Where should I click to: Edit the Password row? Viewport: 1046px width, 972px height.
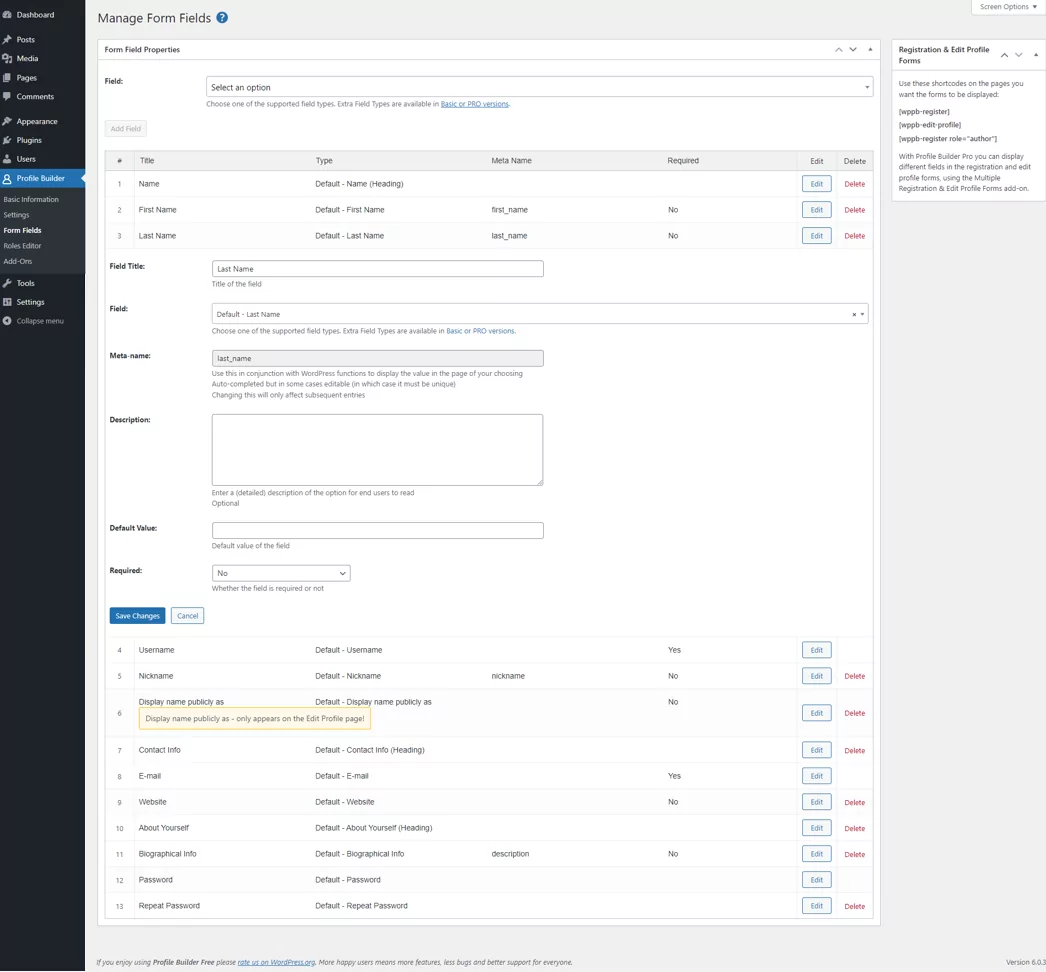[817, 880]
